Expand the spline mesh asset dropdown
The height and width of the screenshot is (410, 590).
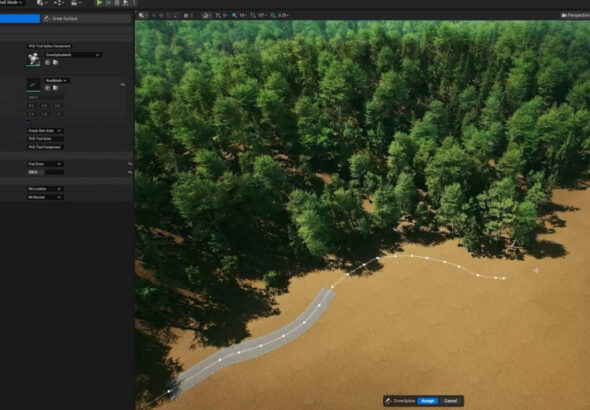(x=73, y=55)
